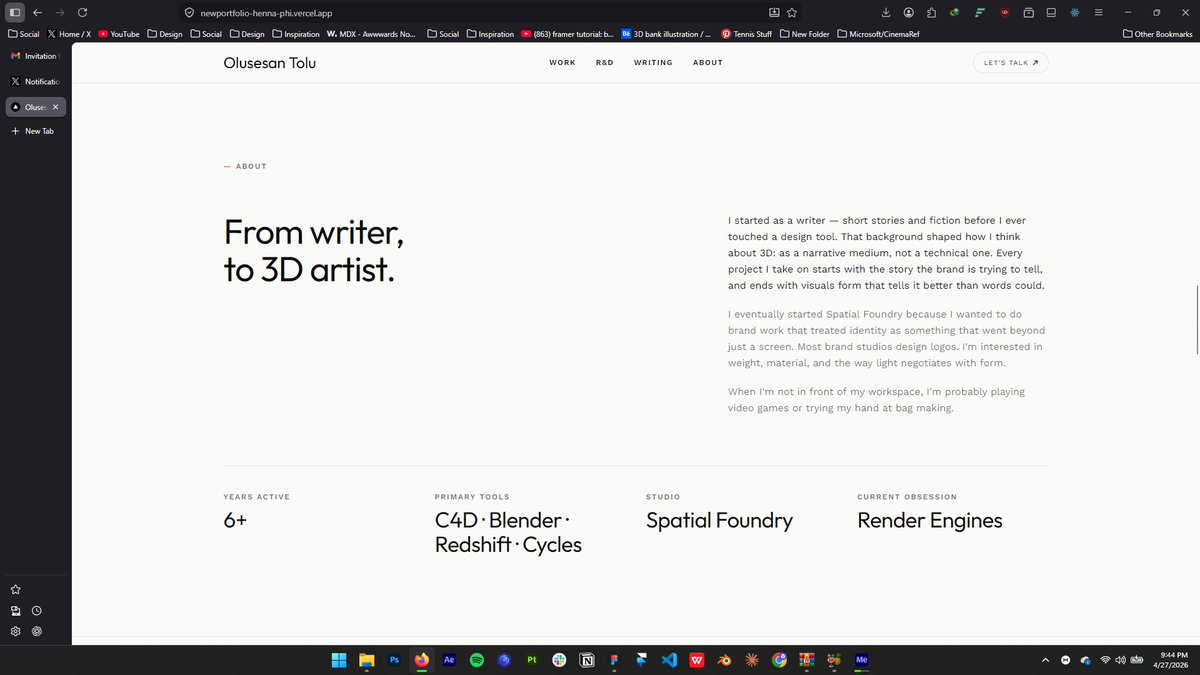Go to the WORK nav item
This screenshot has width=1200, height=675.
click(562, 63)
